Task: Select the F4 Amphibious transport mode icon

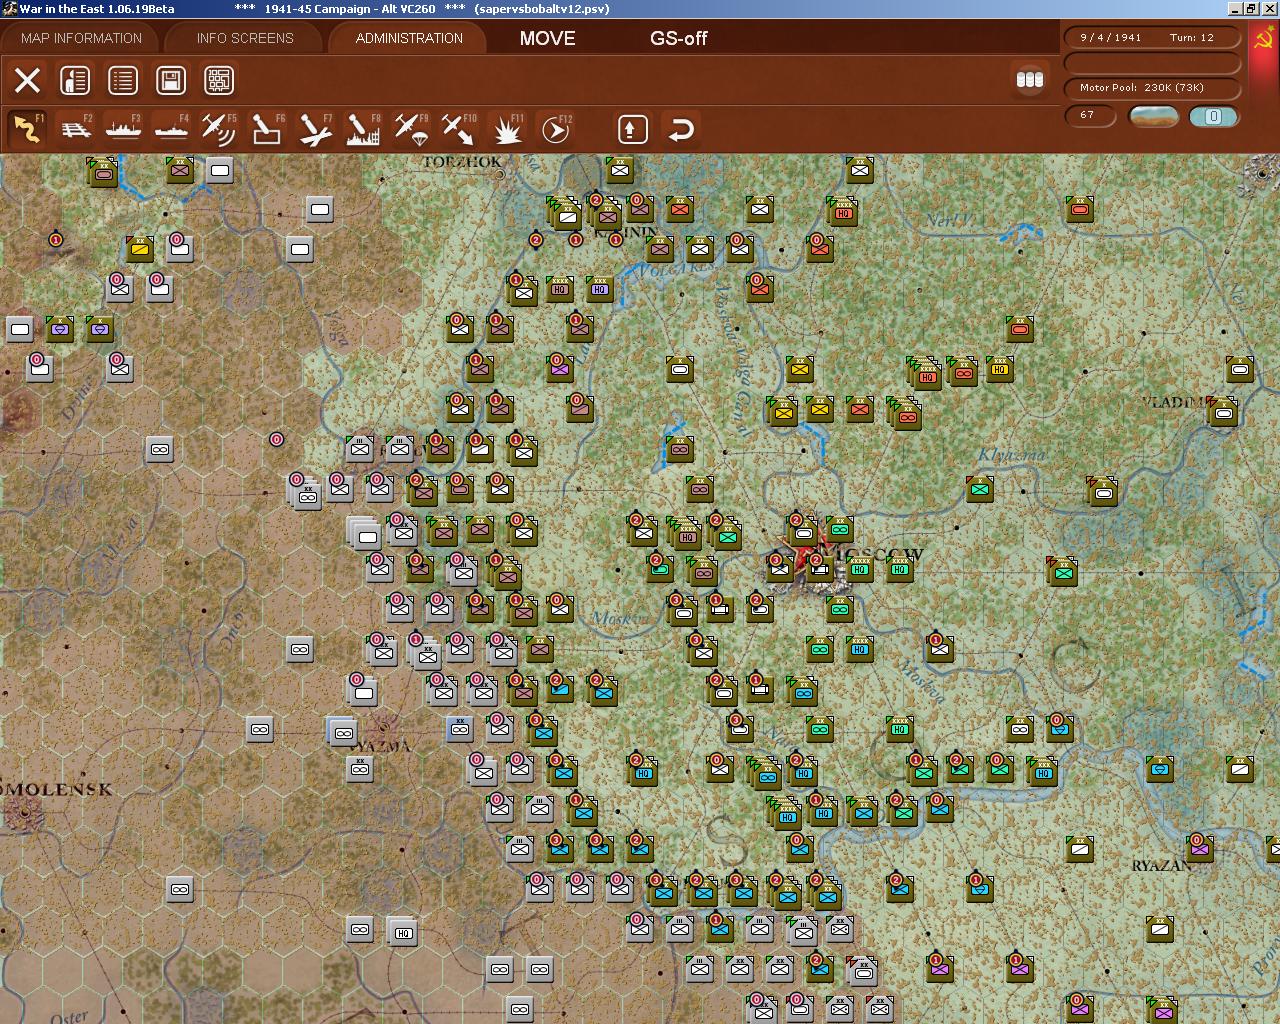Action: click(x=171, y=129)
